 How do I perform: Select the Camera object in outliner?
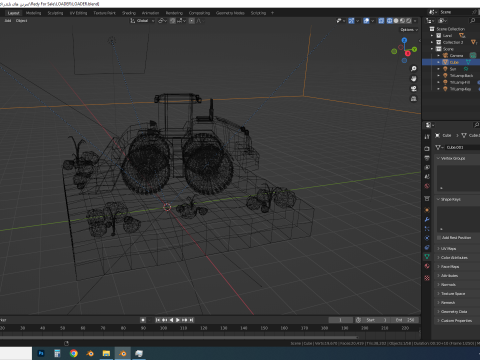click(x=456, y=56)
